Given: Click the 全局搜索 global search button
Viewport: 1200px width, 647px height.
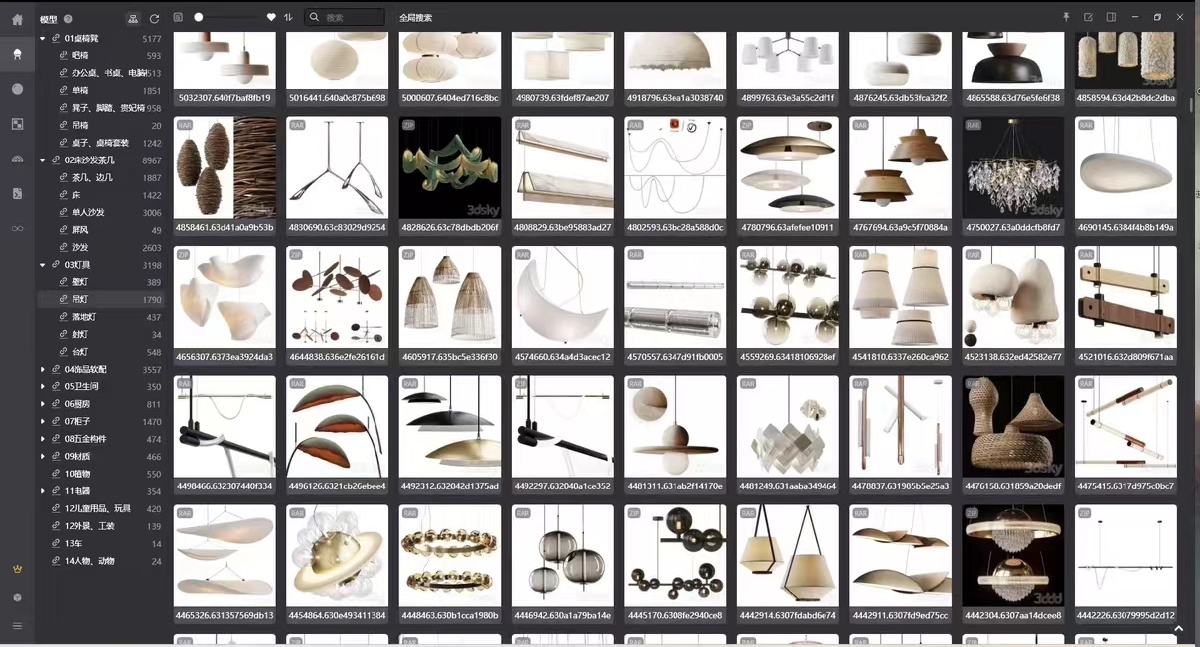Looking at the screenshot, I should point(415,18).
